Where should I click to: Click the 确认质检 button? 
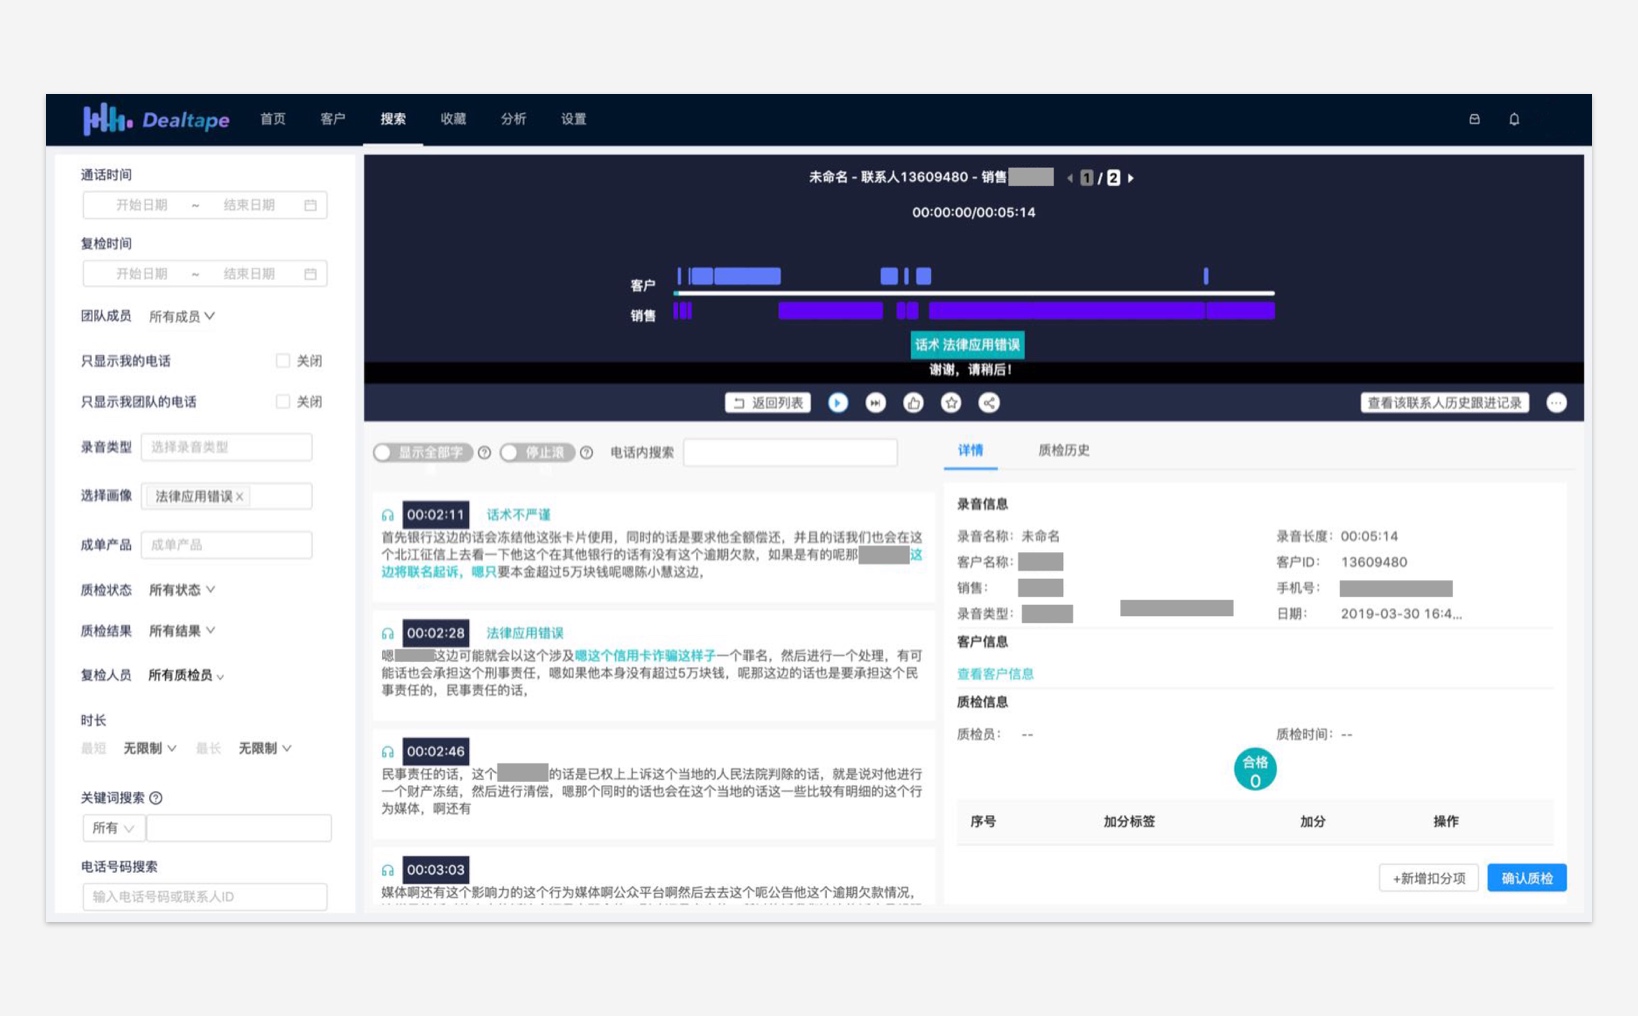pos(1526,878)
